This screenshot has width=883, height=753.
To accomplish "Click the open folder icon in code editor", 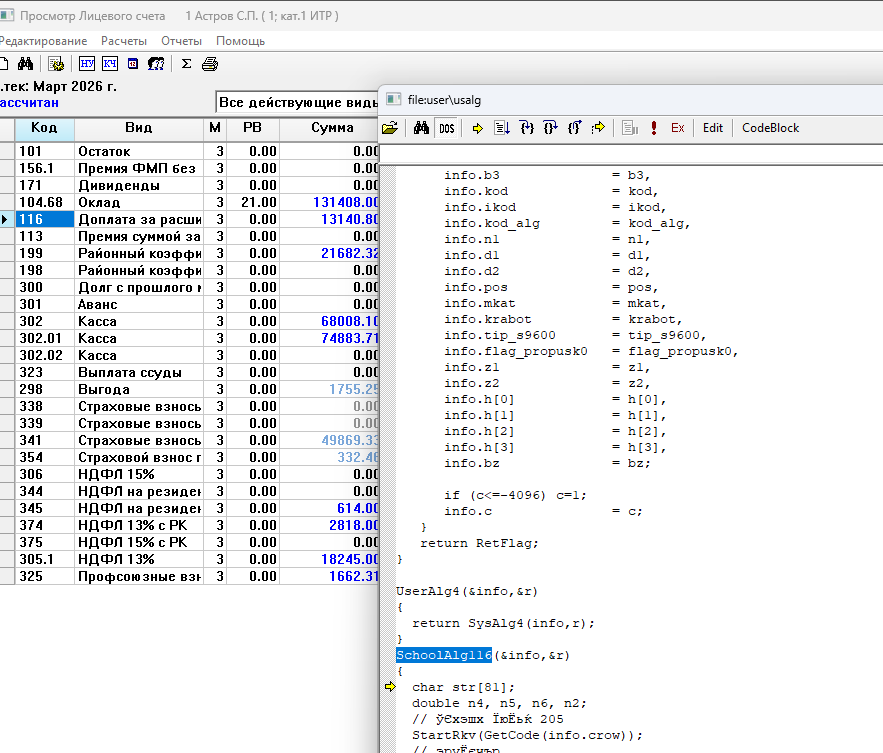I will click(390, 128).
